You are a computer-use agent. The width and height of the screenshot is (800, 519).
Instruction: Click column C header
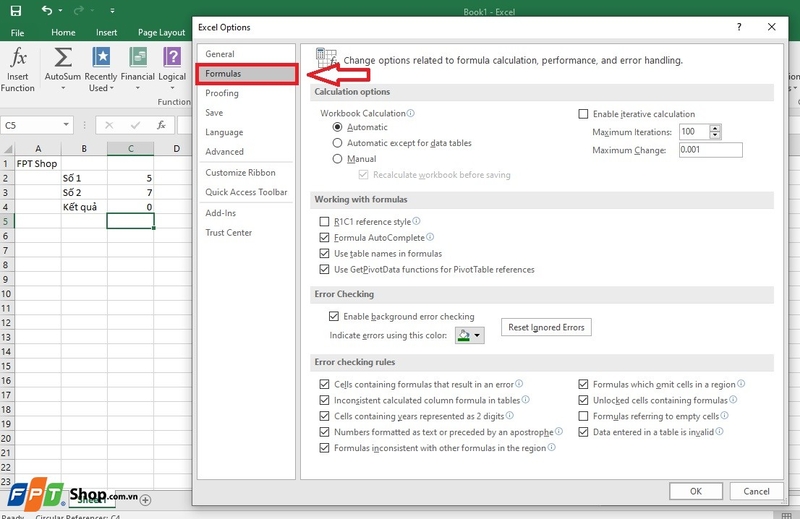coord(131,149)
